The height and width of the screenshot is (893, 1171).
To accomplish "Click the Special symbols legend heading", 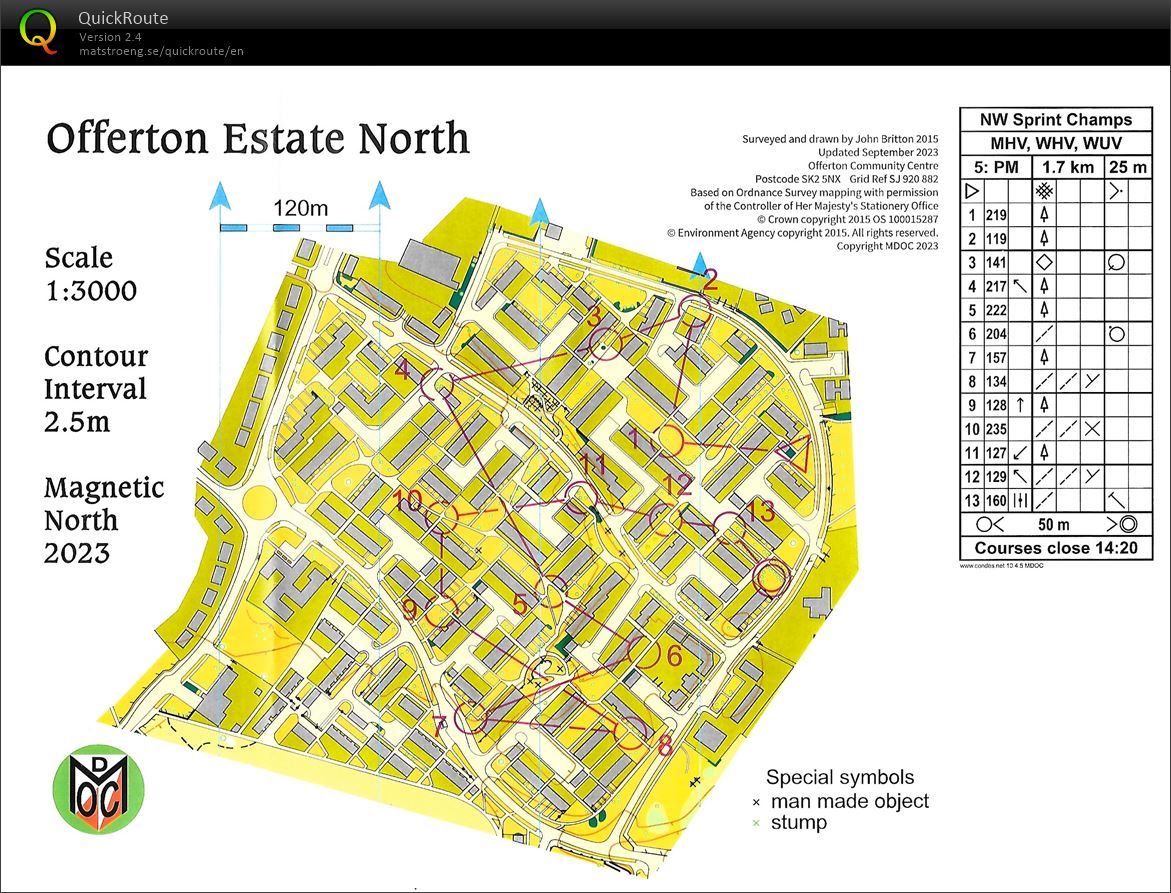I will (840, 777).
